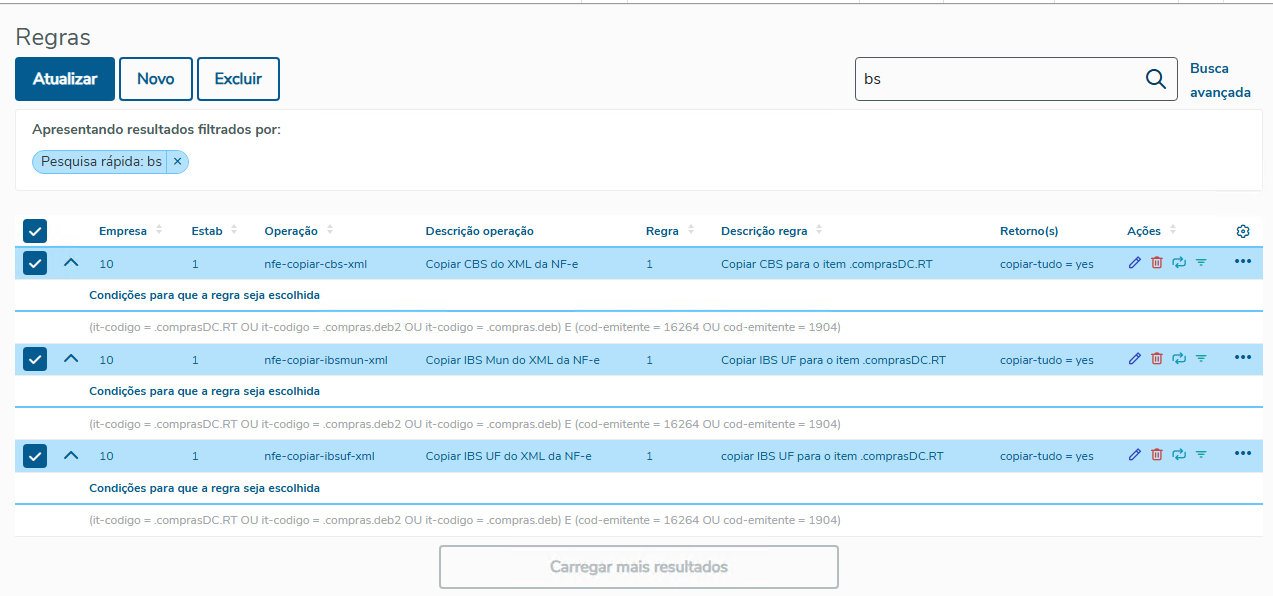
Task: Delete the nfe-copiar-cbs-xml rule via trash icon
Action: [1157, 263]
